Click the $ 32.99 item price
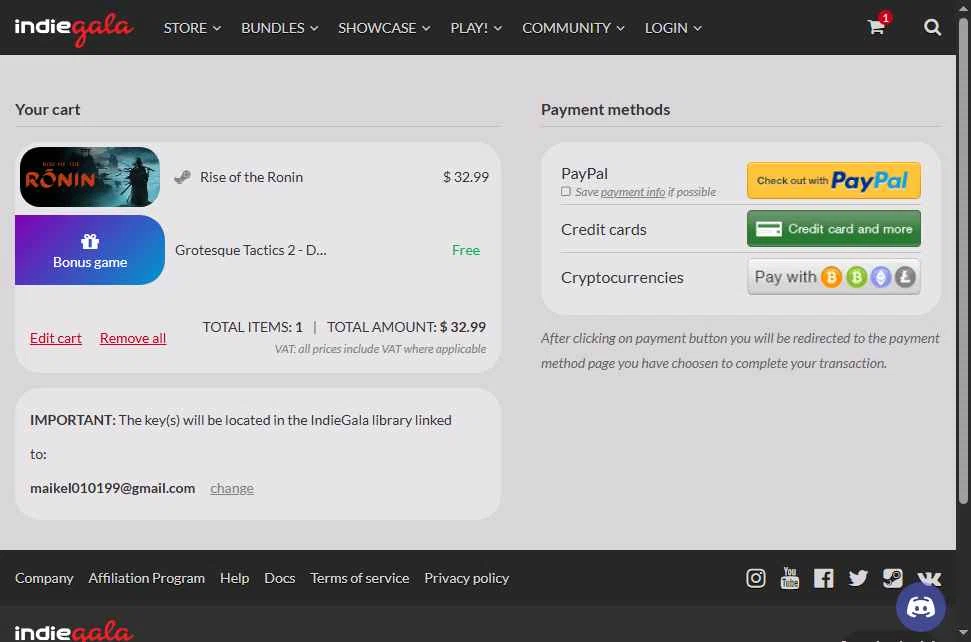Viewport: 971px width, 642px height. tap(466, 177)
